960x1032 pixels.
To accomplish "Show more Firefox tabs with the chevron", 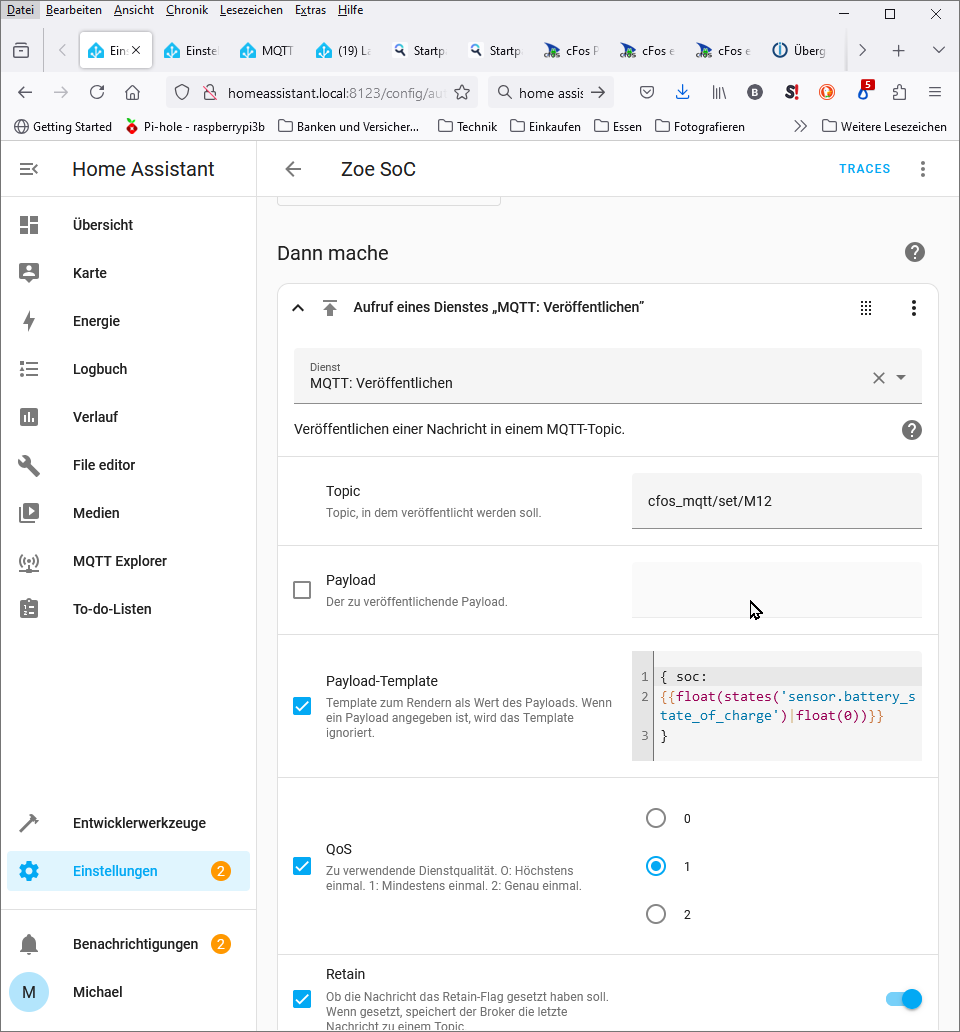I will (x=862, y=50).
